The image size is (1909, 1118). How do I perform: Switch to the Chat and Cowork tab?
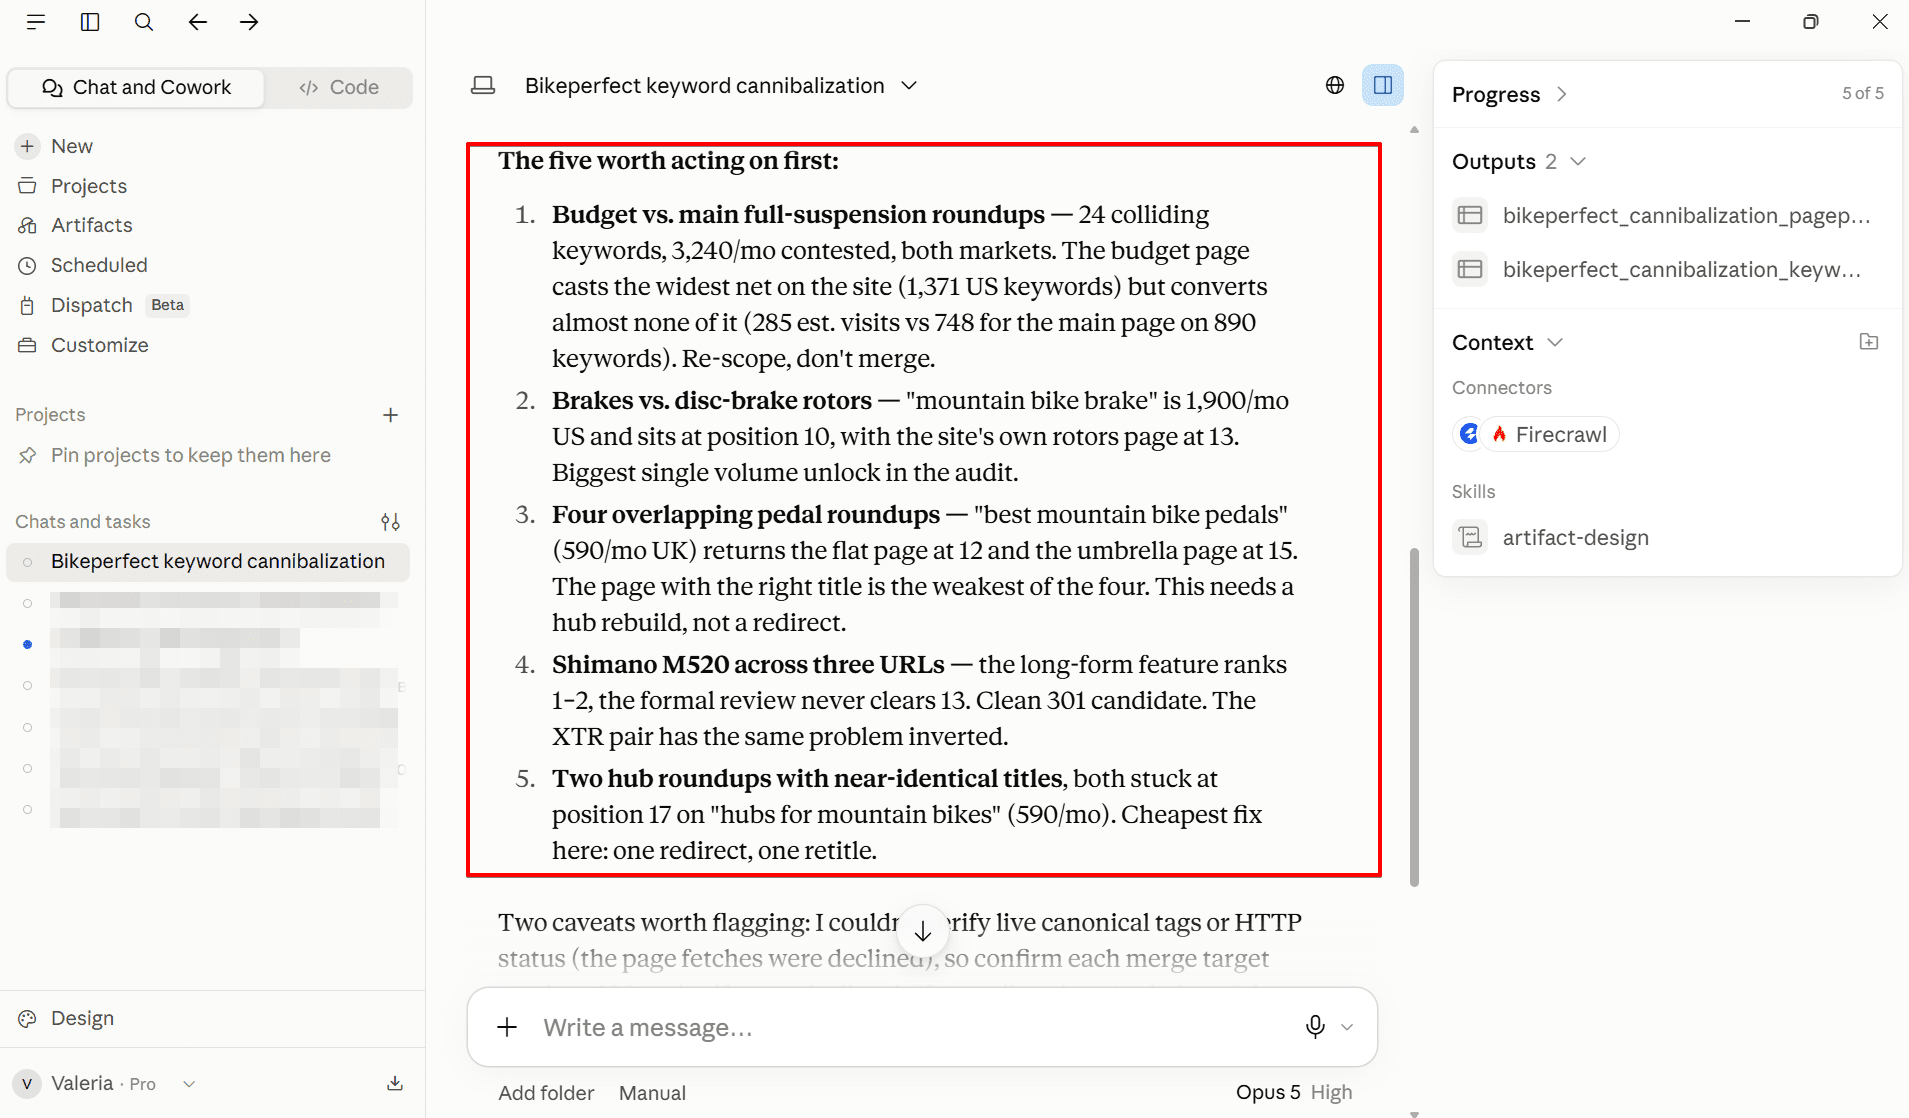point(137,87)
